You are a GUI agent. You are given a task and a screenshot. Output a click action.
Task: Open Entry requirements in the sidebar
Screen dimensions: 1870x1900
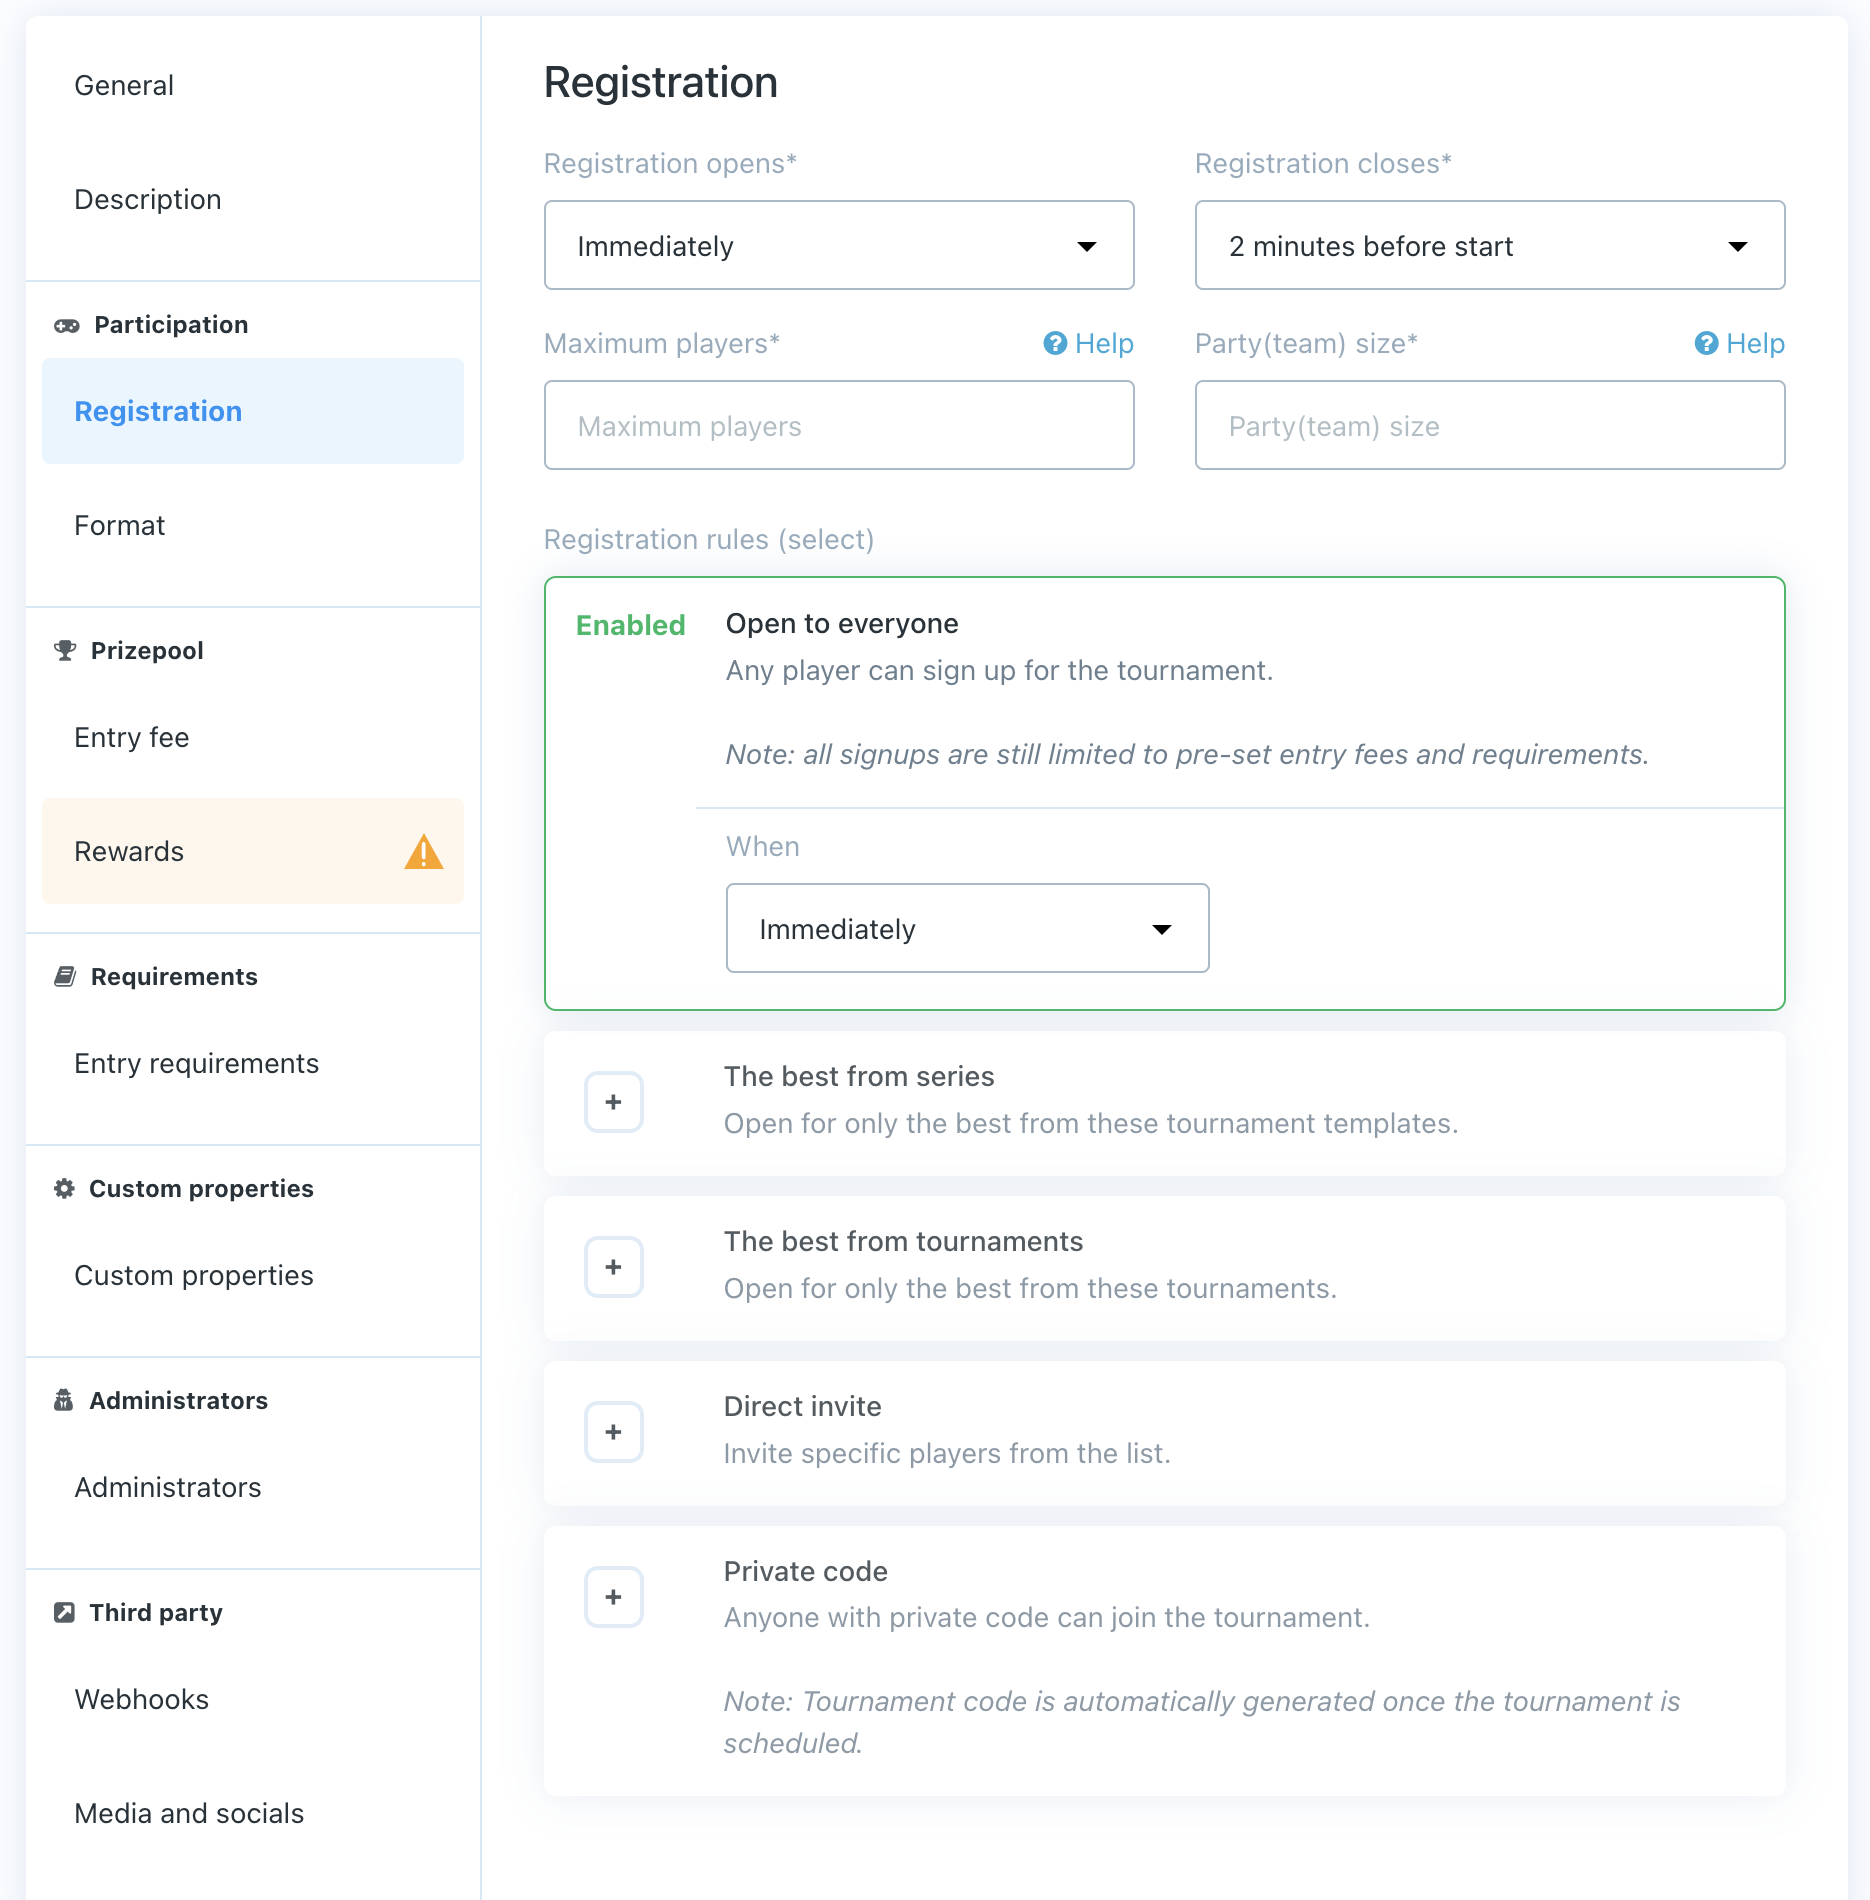click(x=197, y=1064)
